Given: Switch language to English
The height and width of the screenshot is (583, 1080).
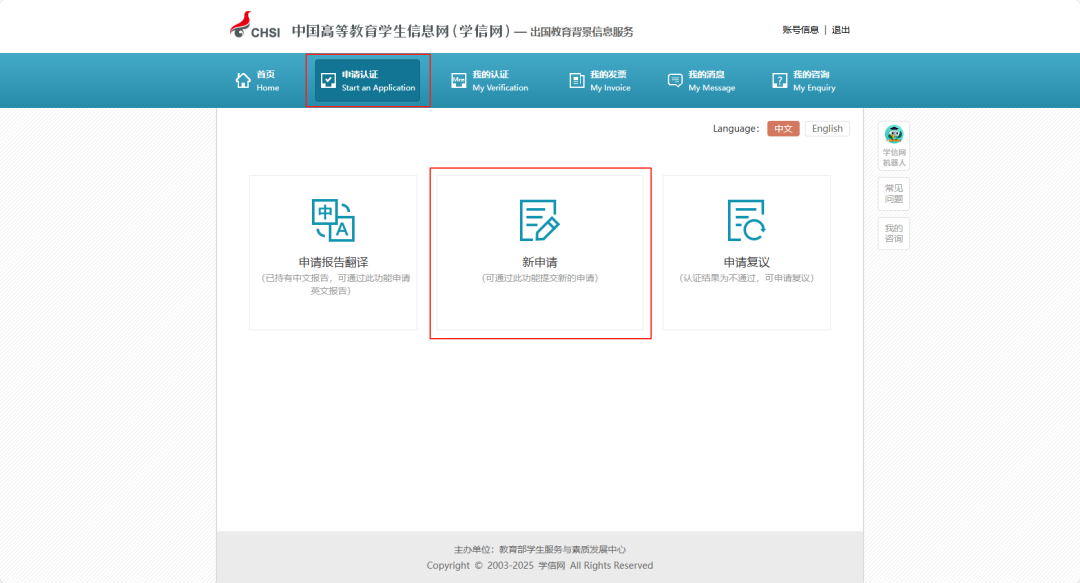Looking at the screenshot, I should [x=827, y=129].
